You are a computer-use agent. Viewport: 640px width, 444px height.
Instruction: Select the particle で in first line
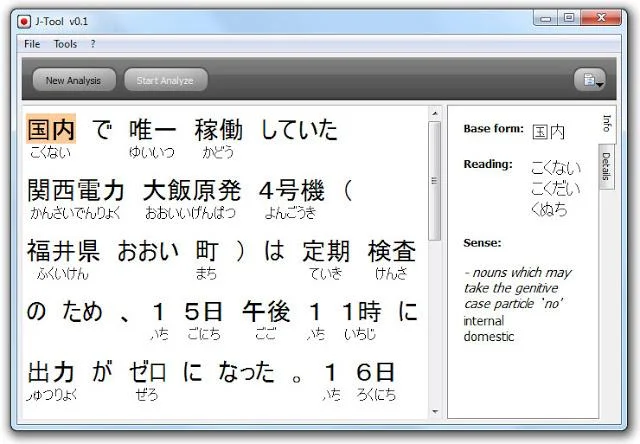point(102,129)
